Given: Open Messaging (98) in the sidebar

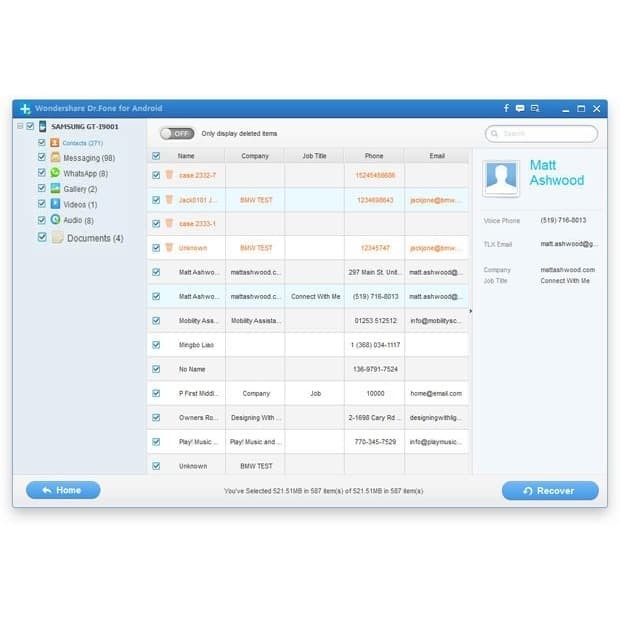Looking at the screenshot, I should (x=89, y=158).
